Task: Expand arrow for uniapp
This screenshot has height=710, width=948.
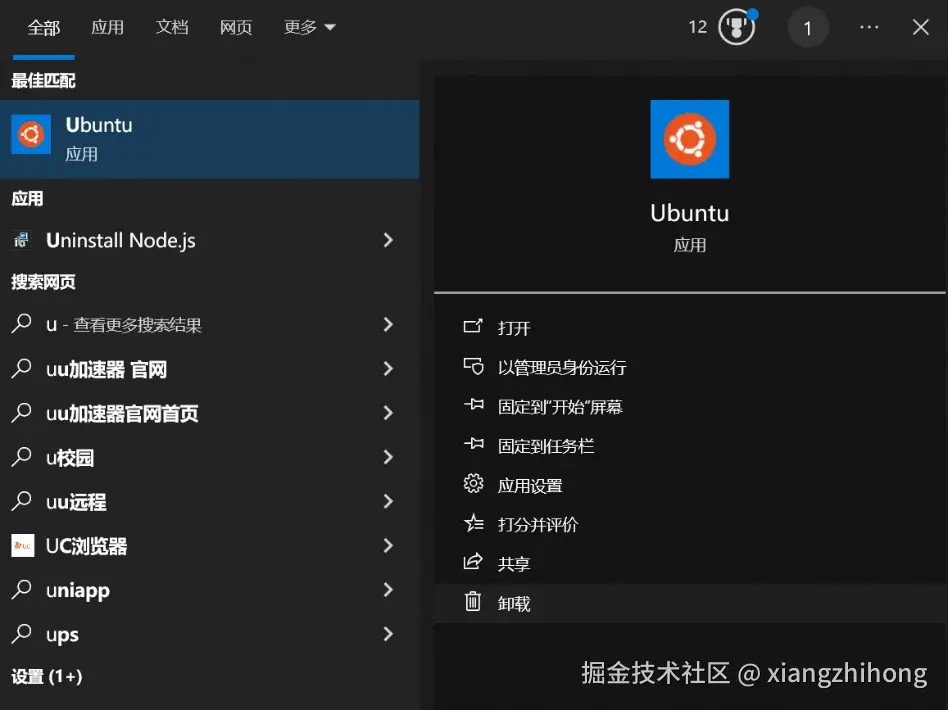Action: (x=388, y=589)
